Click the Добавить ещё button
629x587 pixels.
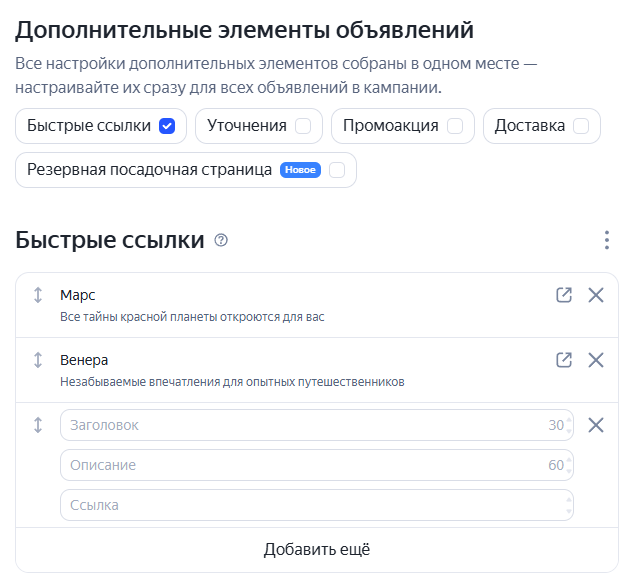[x=317, y=549]
